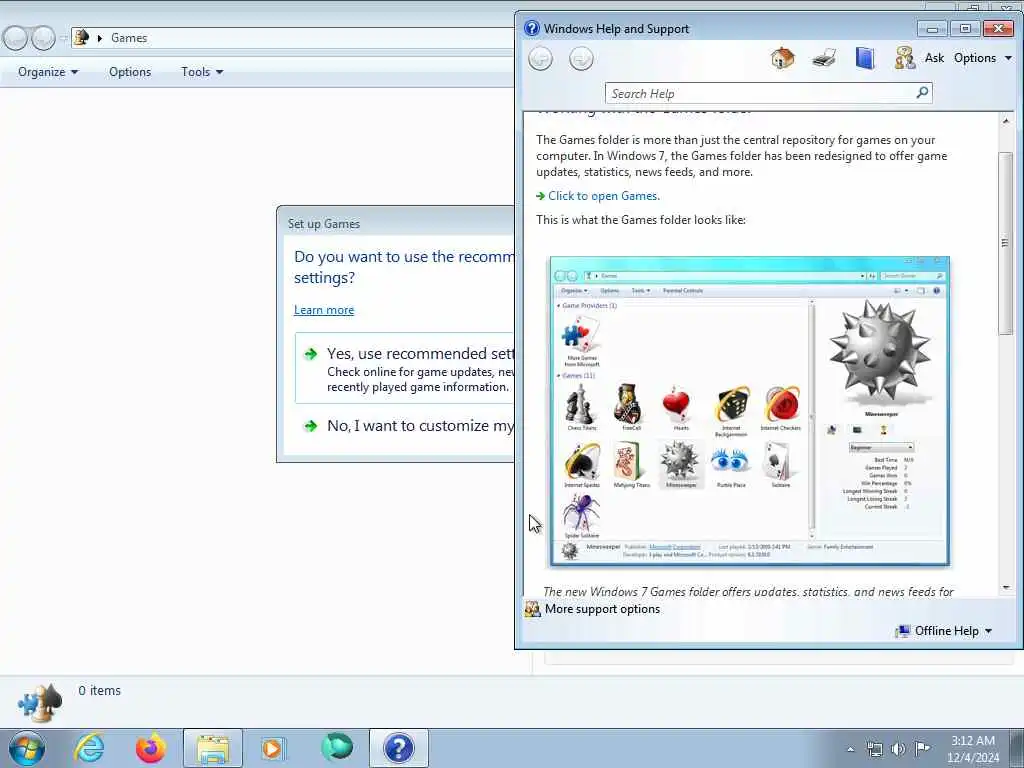This screenshot has width=1024, height=768.
Task: Click the Help home icon
Action: [x=782, y=58]
